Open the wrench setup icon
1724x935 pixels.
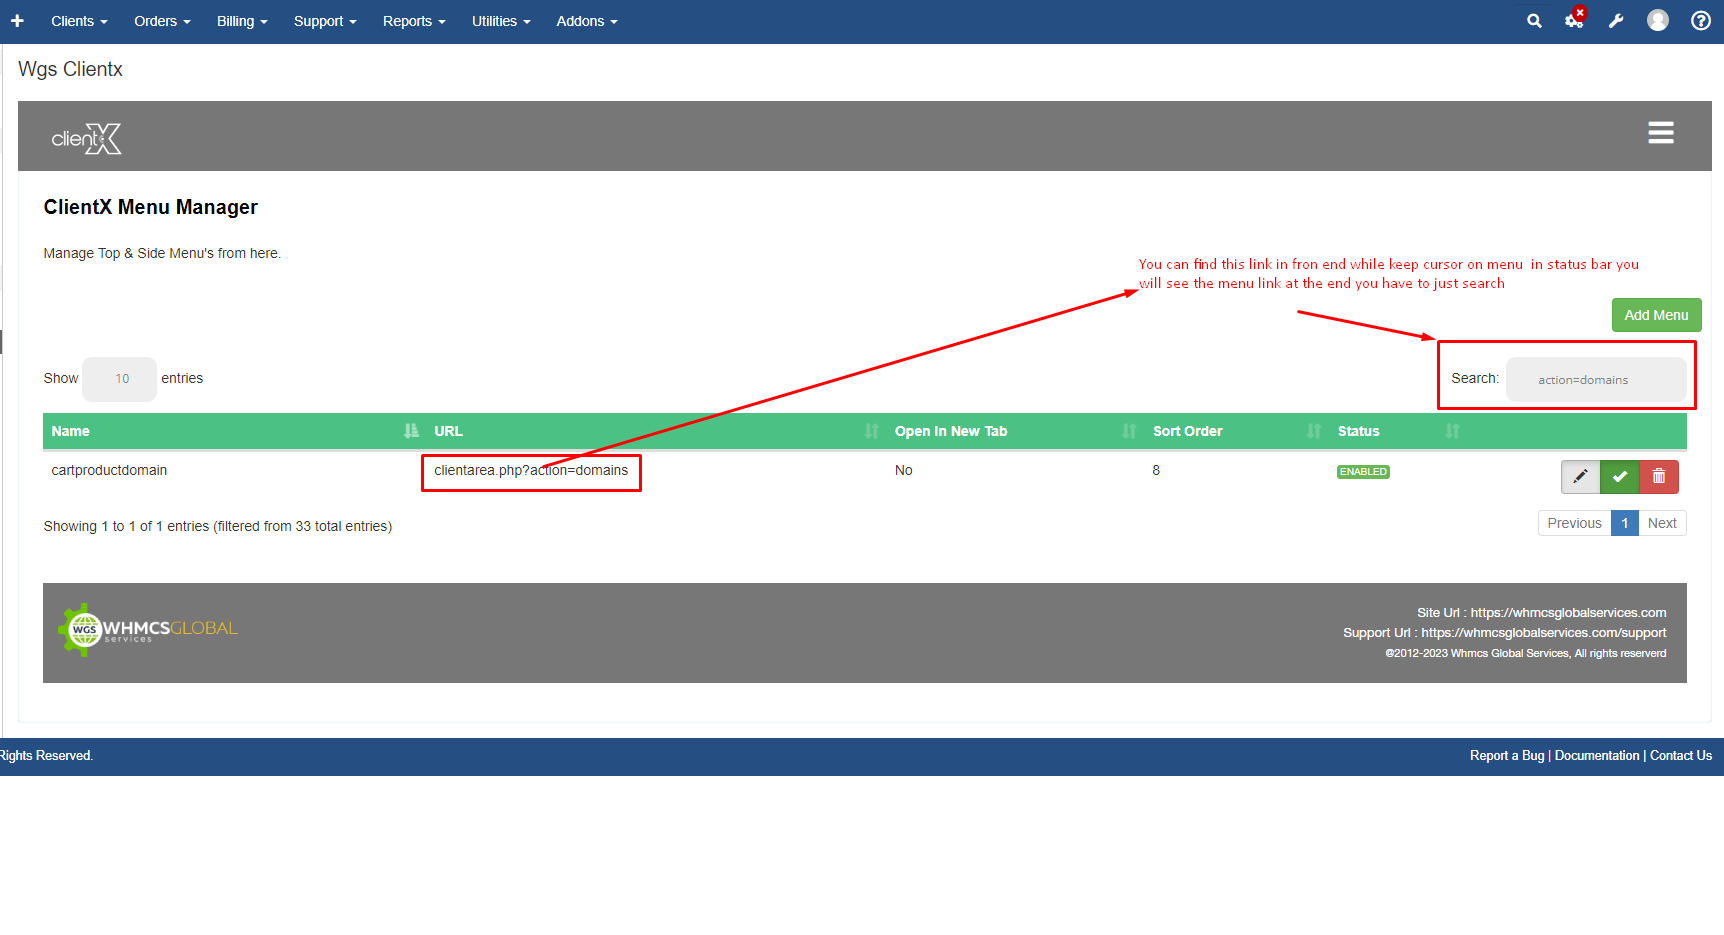1616,21
